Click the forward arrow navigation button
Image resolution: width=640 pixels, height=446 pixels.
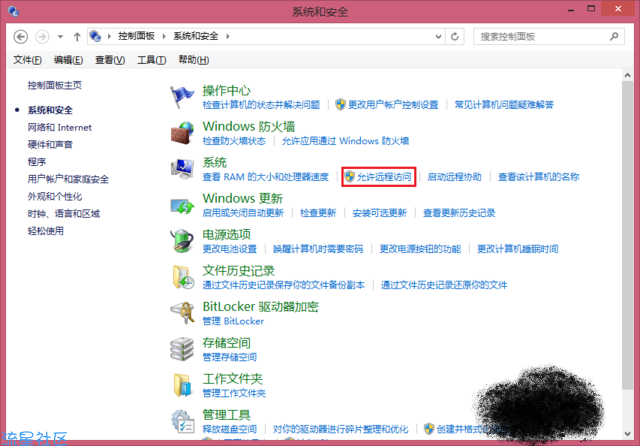pos(42,37)
